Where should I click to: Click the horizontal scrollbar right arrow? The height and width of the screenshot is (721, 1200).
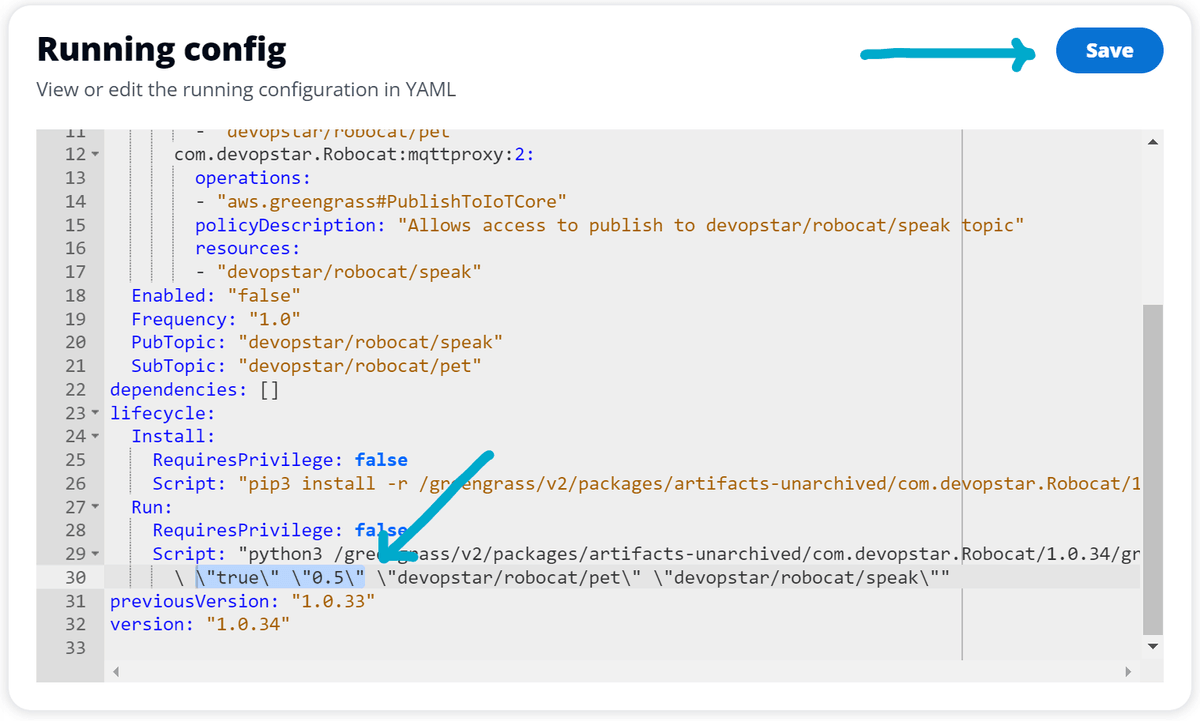tap(1130, 671)
